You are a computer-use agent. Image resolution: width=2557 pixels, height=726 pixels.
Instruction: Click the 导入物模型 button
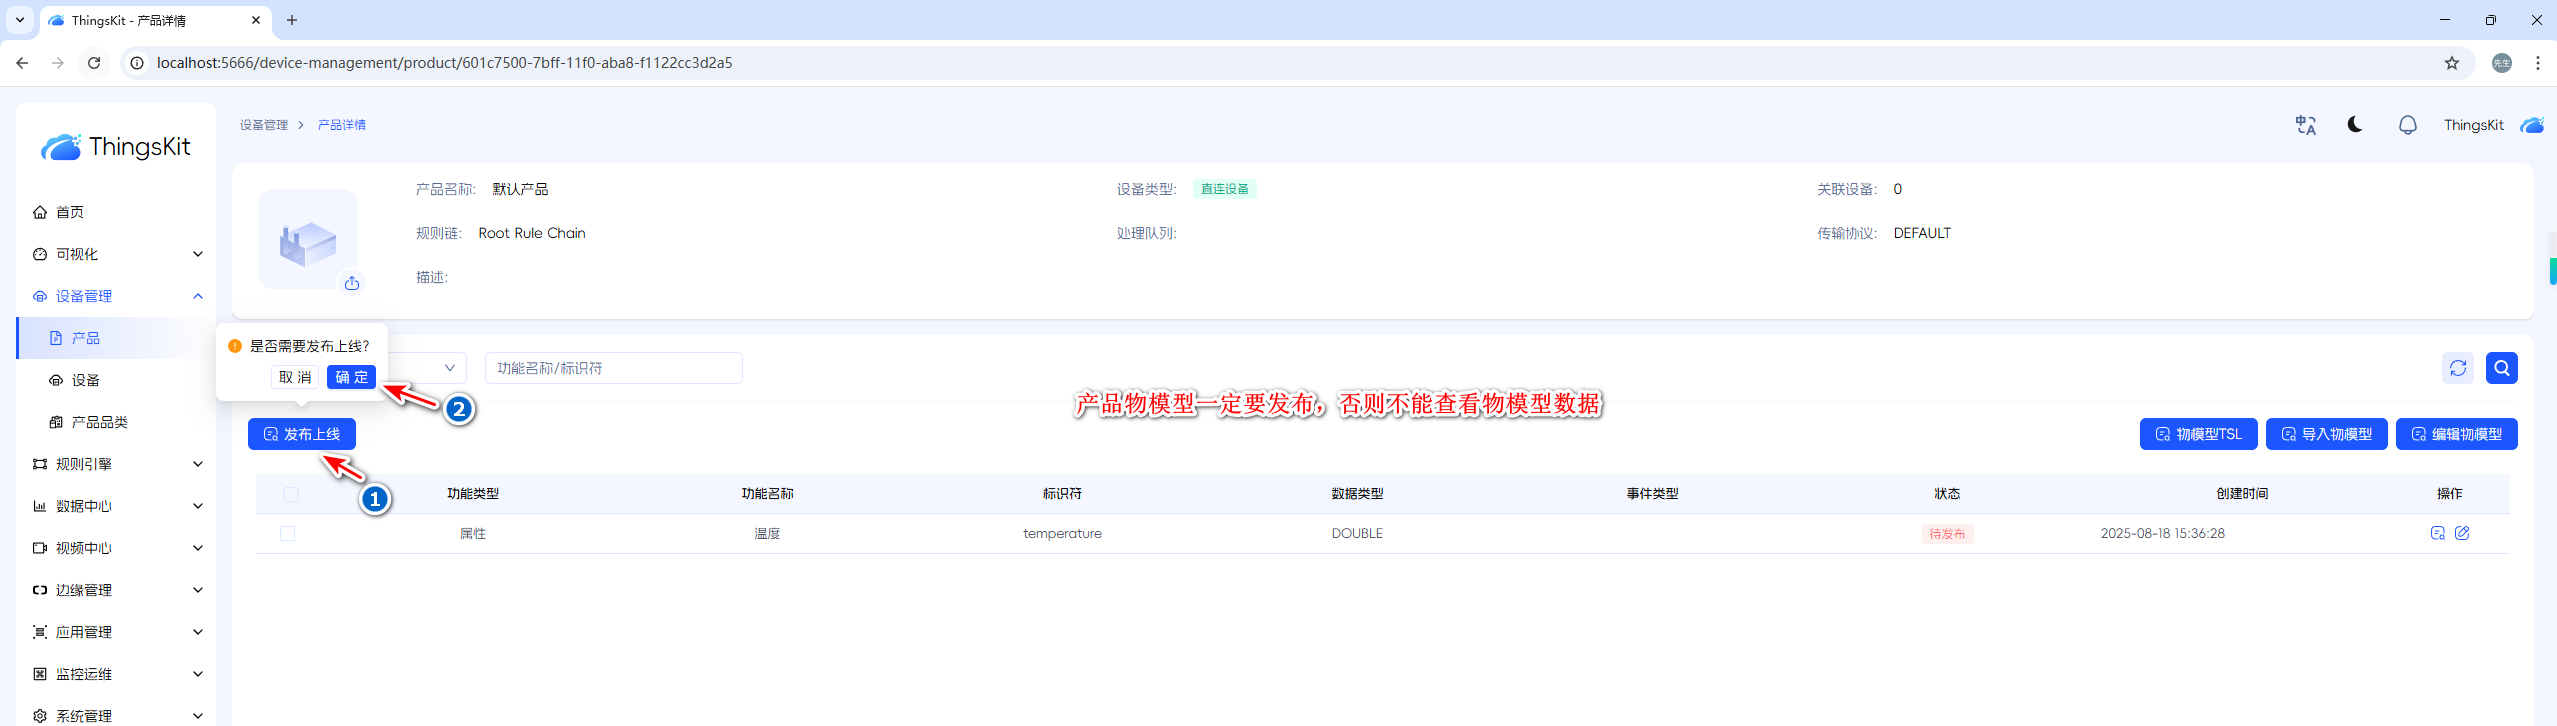coord(2326,434)
